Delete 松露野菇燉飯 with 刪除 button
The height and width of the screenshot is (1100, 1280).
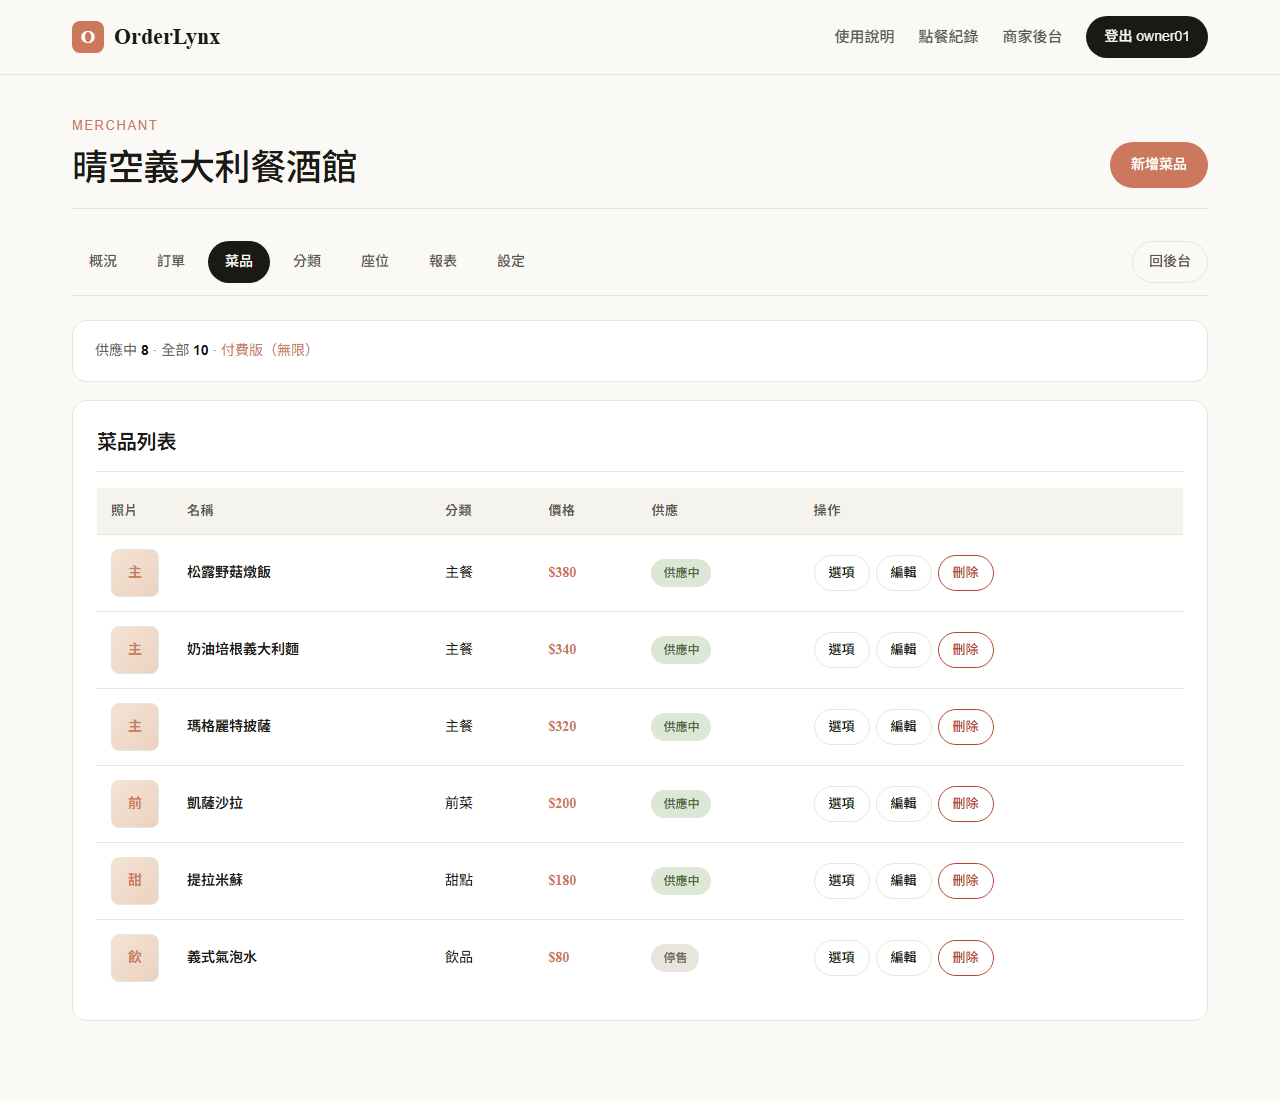point(966,573)
